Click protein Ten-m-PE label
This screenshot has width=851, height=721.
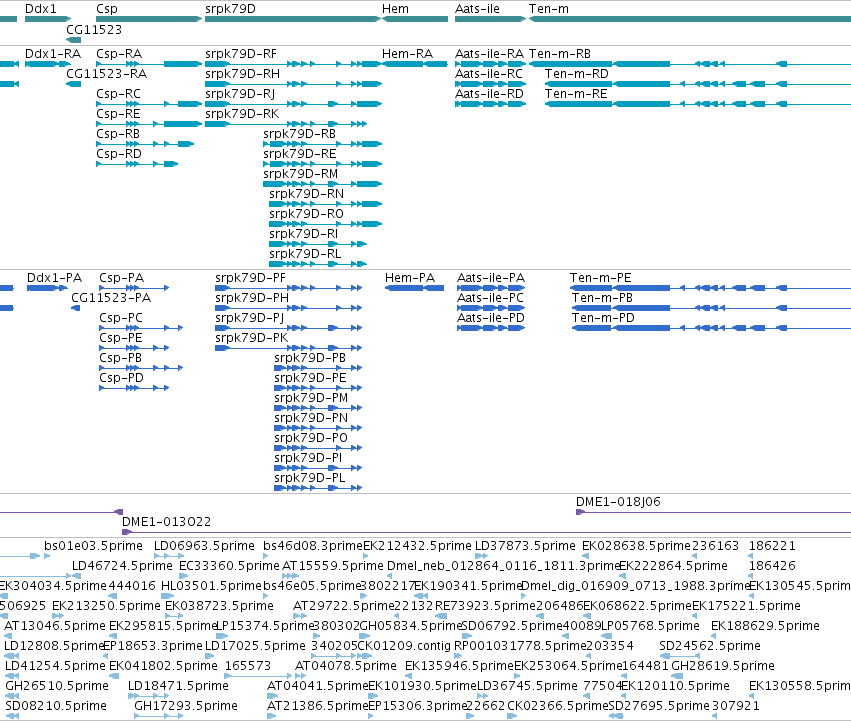601,278
